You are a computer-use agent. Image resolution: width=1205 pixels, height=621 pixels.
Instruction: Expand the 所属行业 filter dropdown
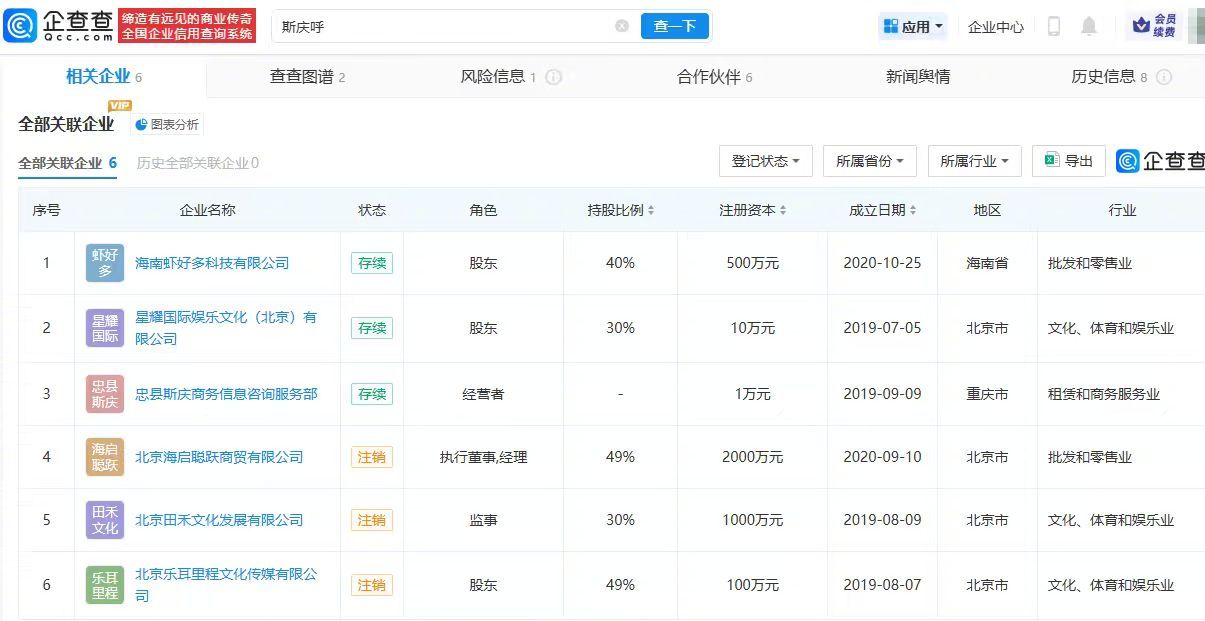pyautogui.click(x=973, y=161)
